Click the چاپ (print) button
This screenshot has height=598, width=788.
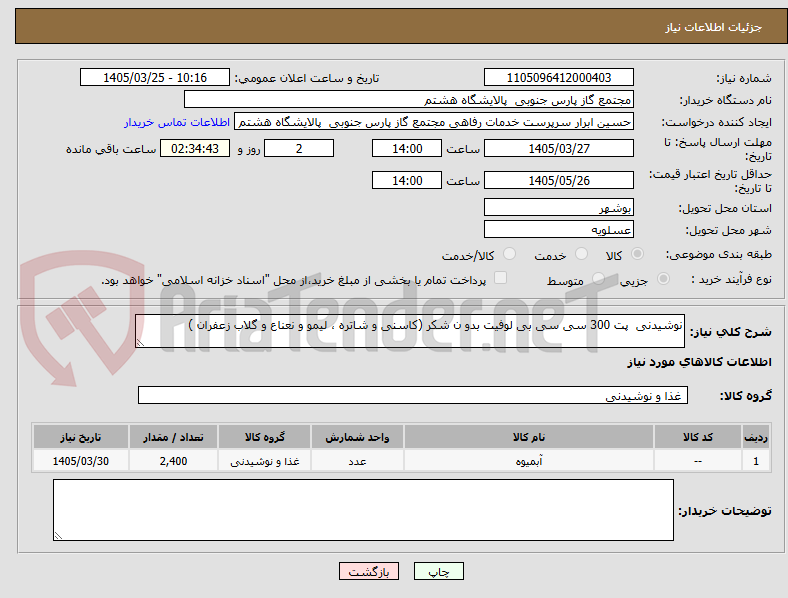[438, 571]
